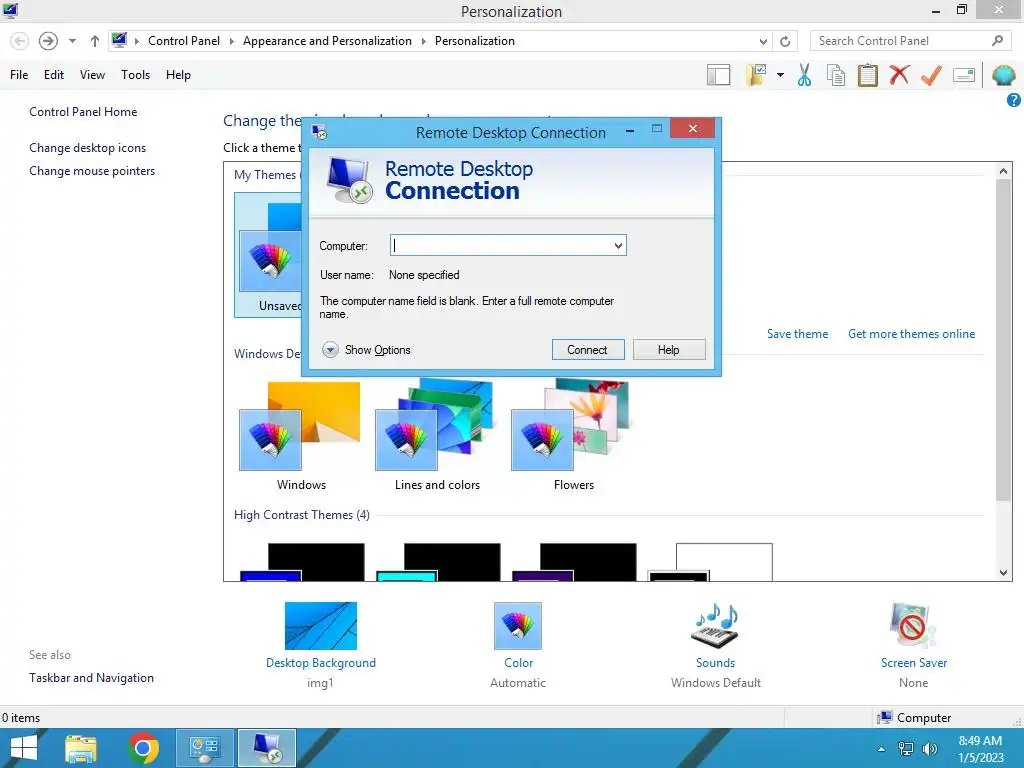Open the Tools menu

pos(135,74)
